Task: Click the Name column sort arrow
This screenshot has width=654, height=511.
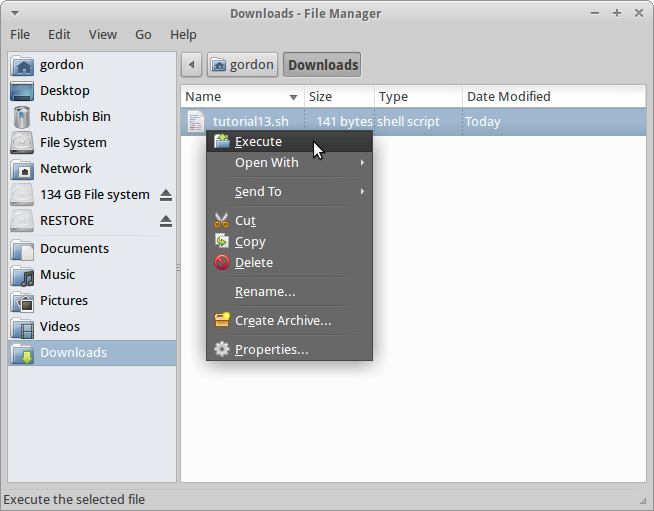Action: 293,97
